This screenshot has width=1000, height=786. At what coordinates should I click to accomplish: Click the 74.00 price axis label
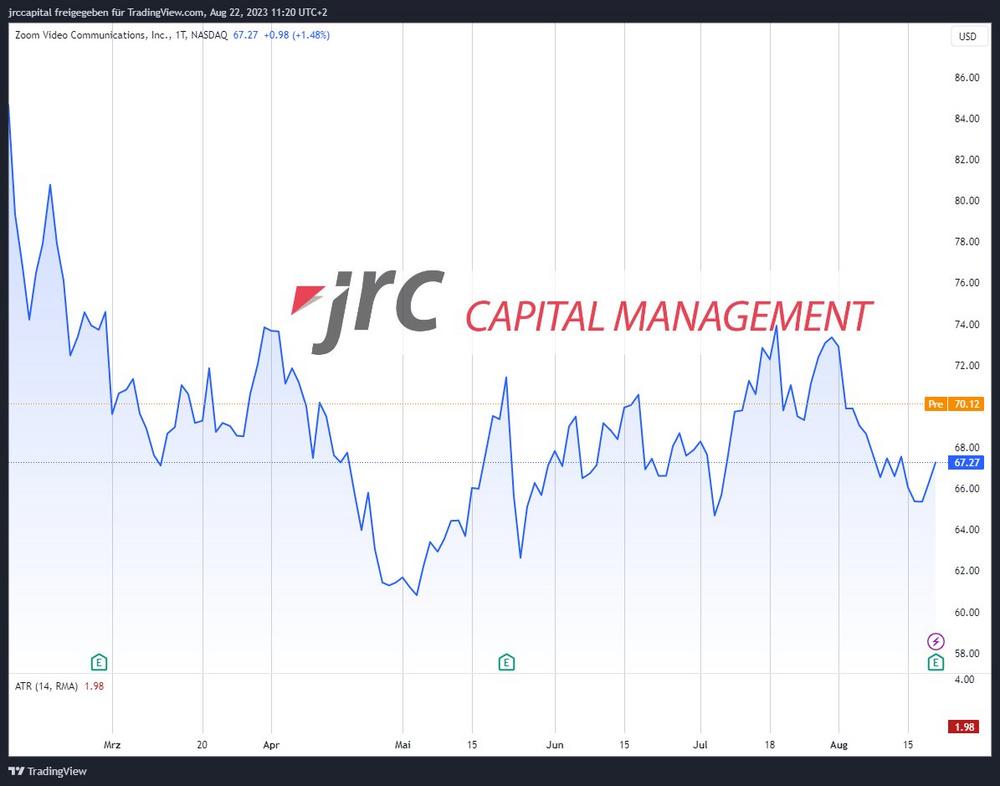[967, 324]
